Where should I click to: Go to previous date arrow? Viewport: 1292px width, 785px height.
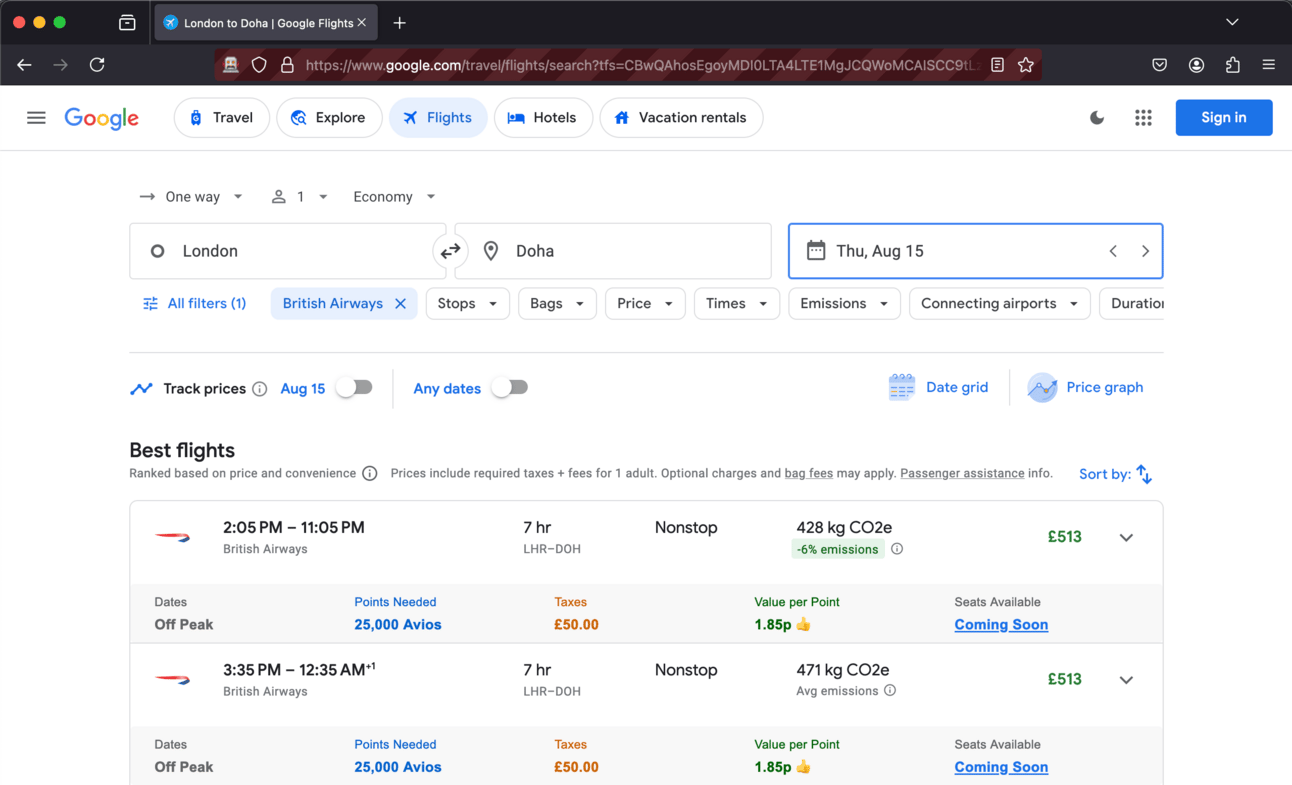[1113, 251]
